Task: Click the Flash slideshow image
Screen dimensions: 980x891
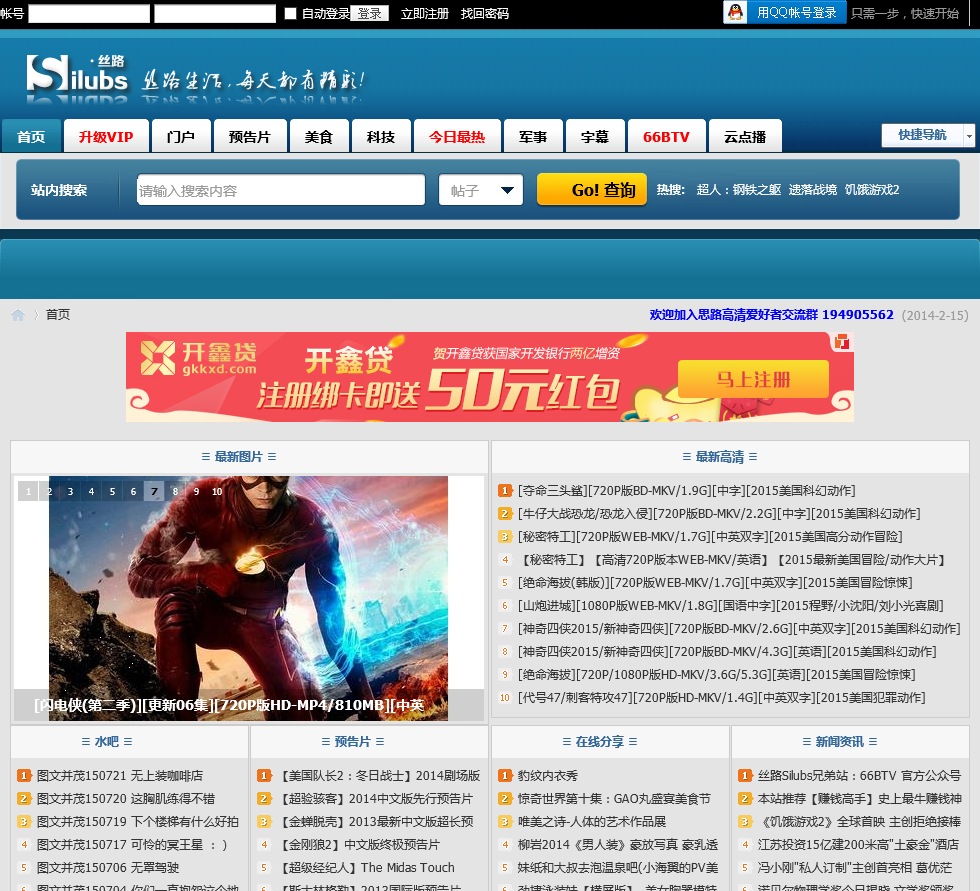Action: click(x=248, y=598)
